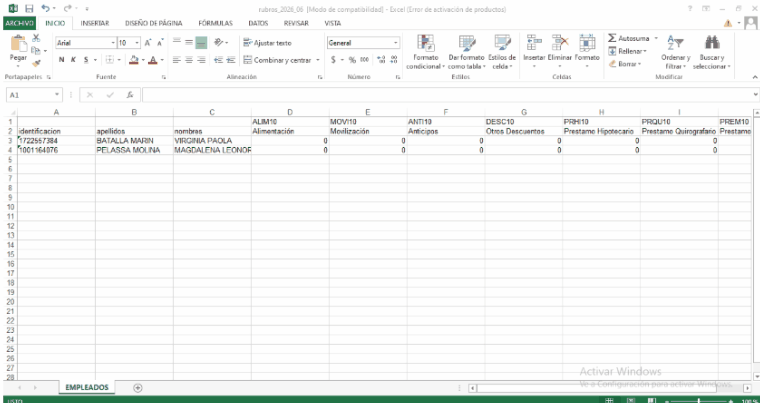The height and width of the screenshot is (403, 760).
Task: Align cell text left
Action: [x=176, y=60]
